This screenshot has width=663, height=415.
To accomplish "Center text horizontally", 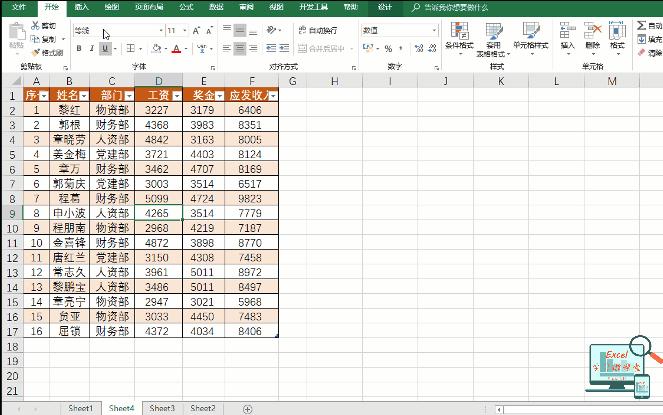I will click(240, 49).
